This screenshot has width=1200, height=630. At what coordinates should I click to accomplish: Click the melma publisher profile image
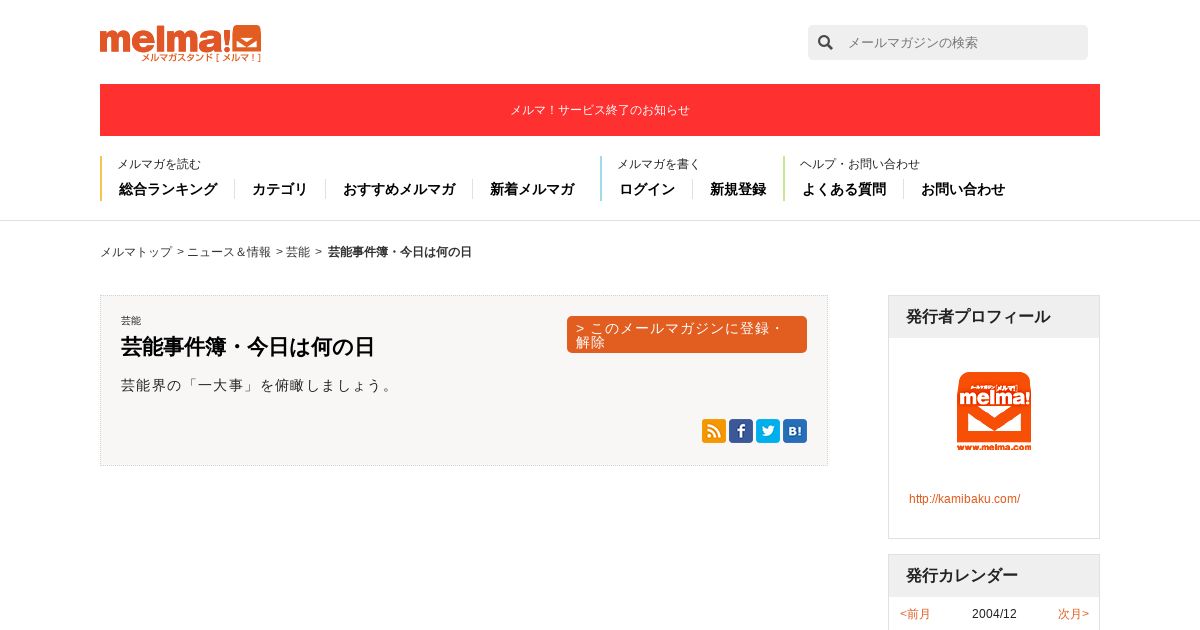point(994,411)
